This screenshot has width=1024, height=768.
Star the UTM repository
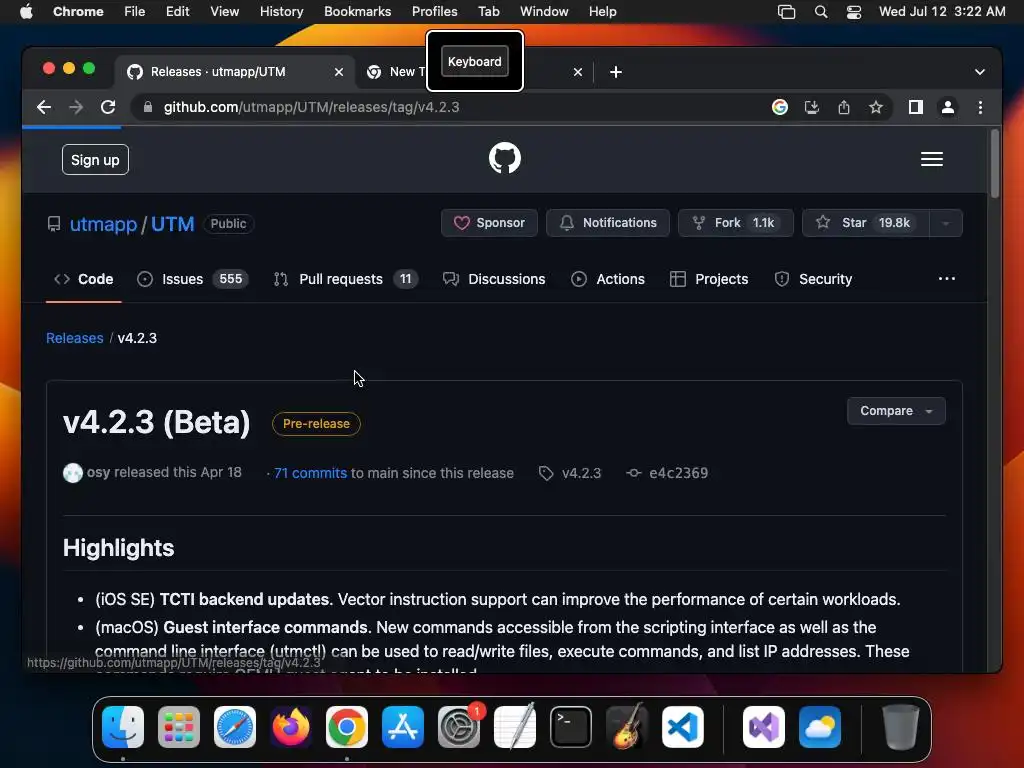point(865,223)
